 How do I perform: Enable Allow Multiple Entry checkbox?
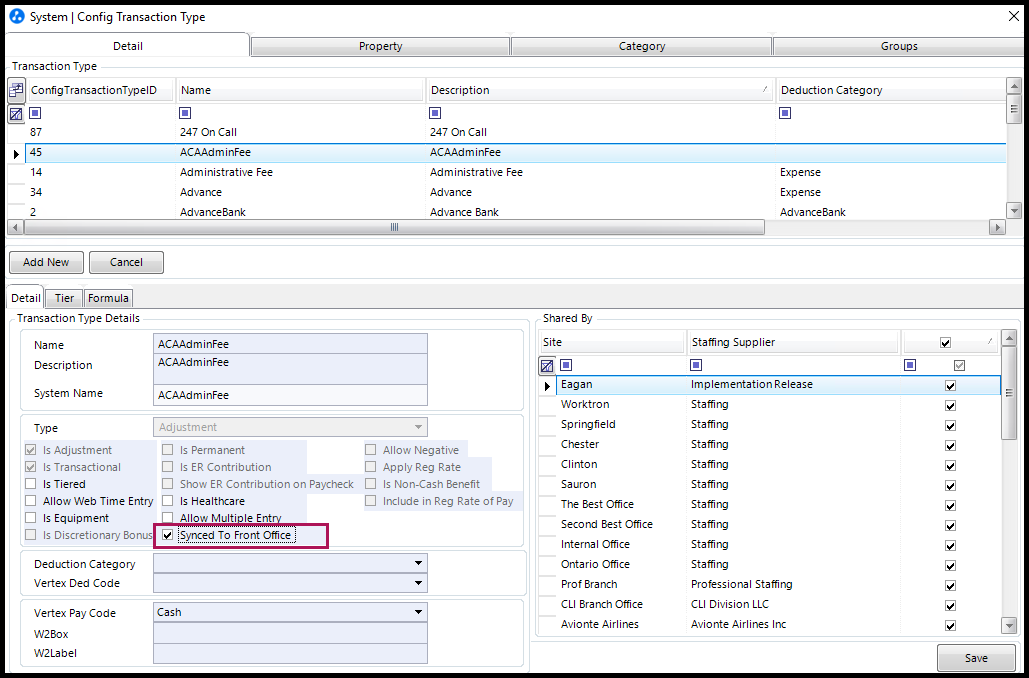[168, 519]
